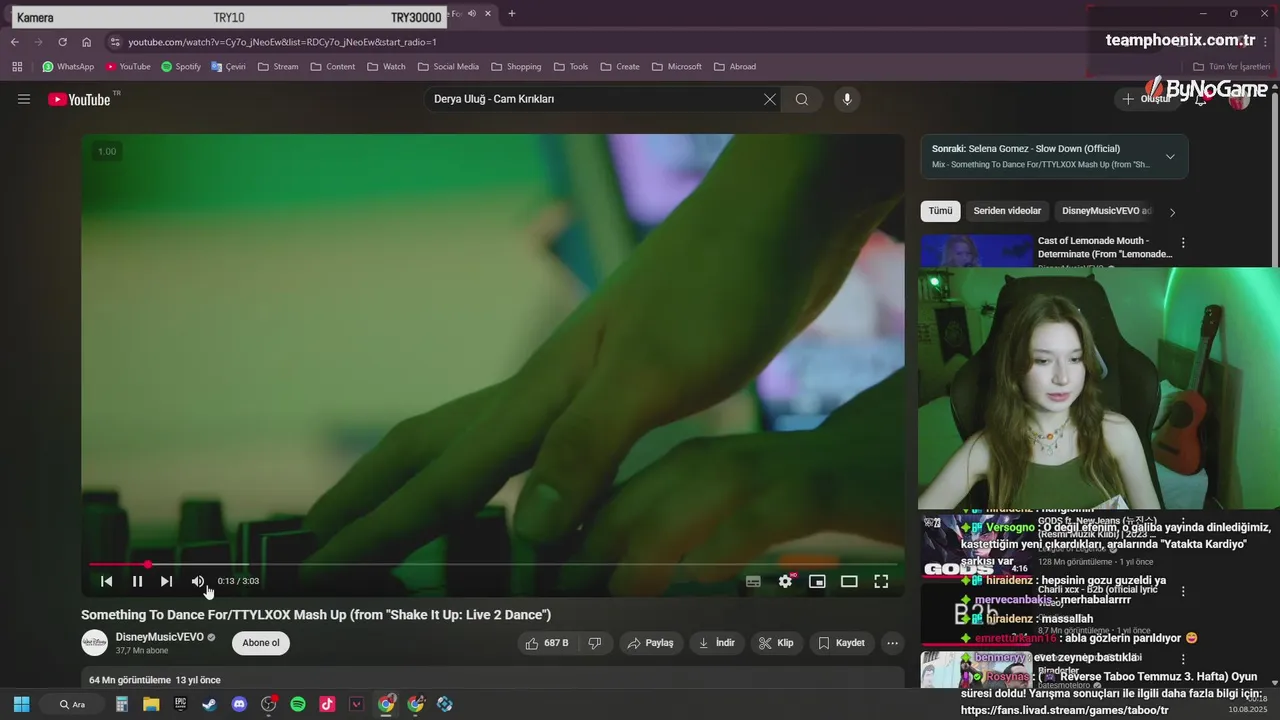Switch to miniplayer mode
The width and height of the screenshot is (1280, 720).
(817, 581)
